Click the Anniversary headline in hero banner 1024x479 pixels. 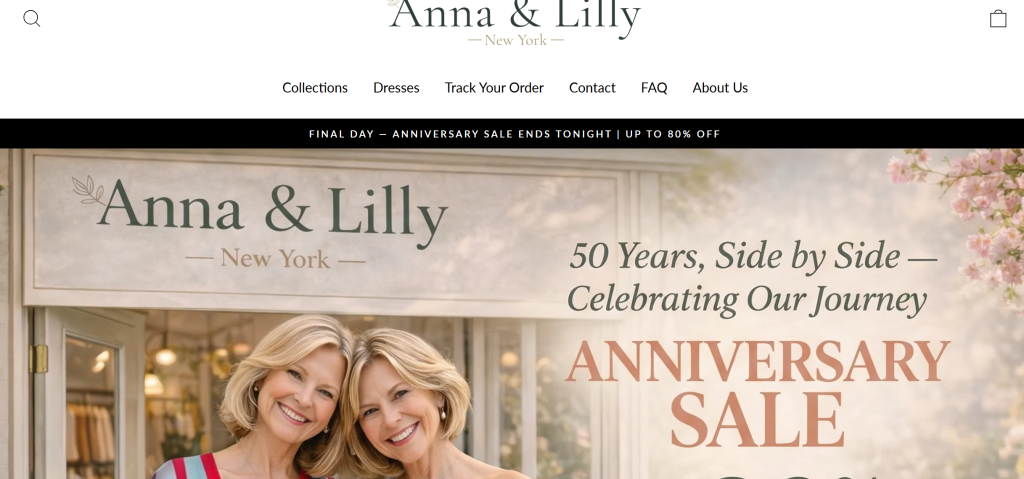pyautogui.click(x=758, y=361)
